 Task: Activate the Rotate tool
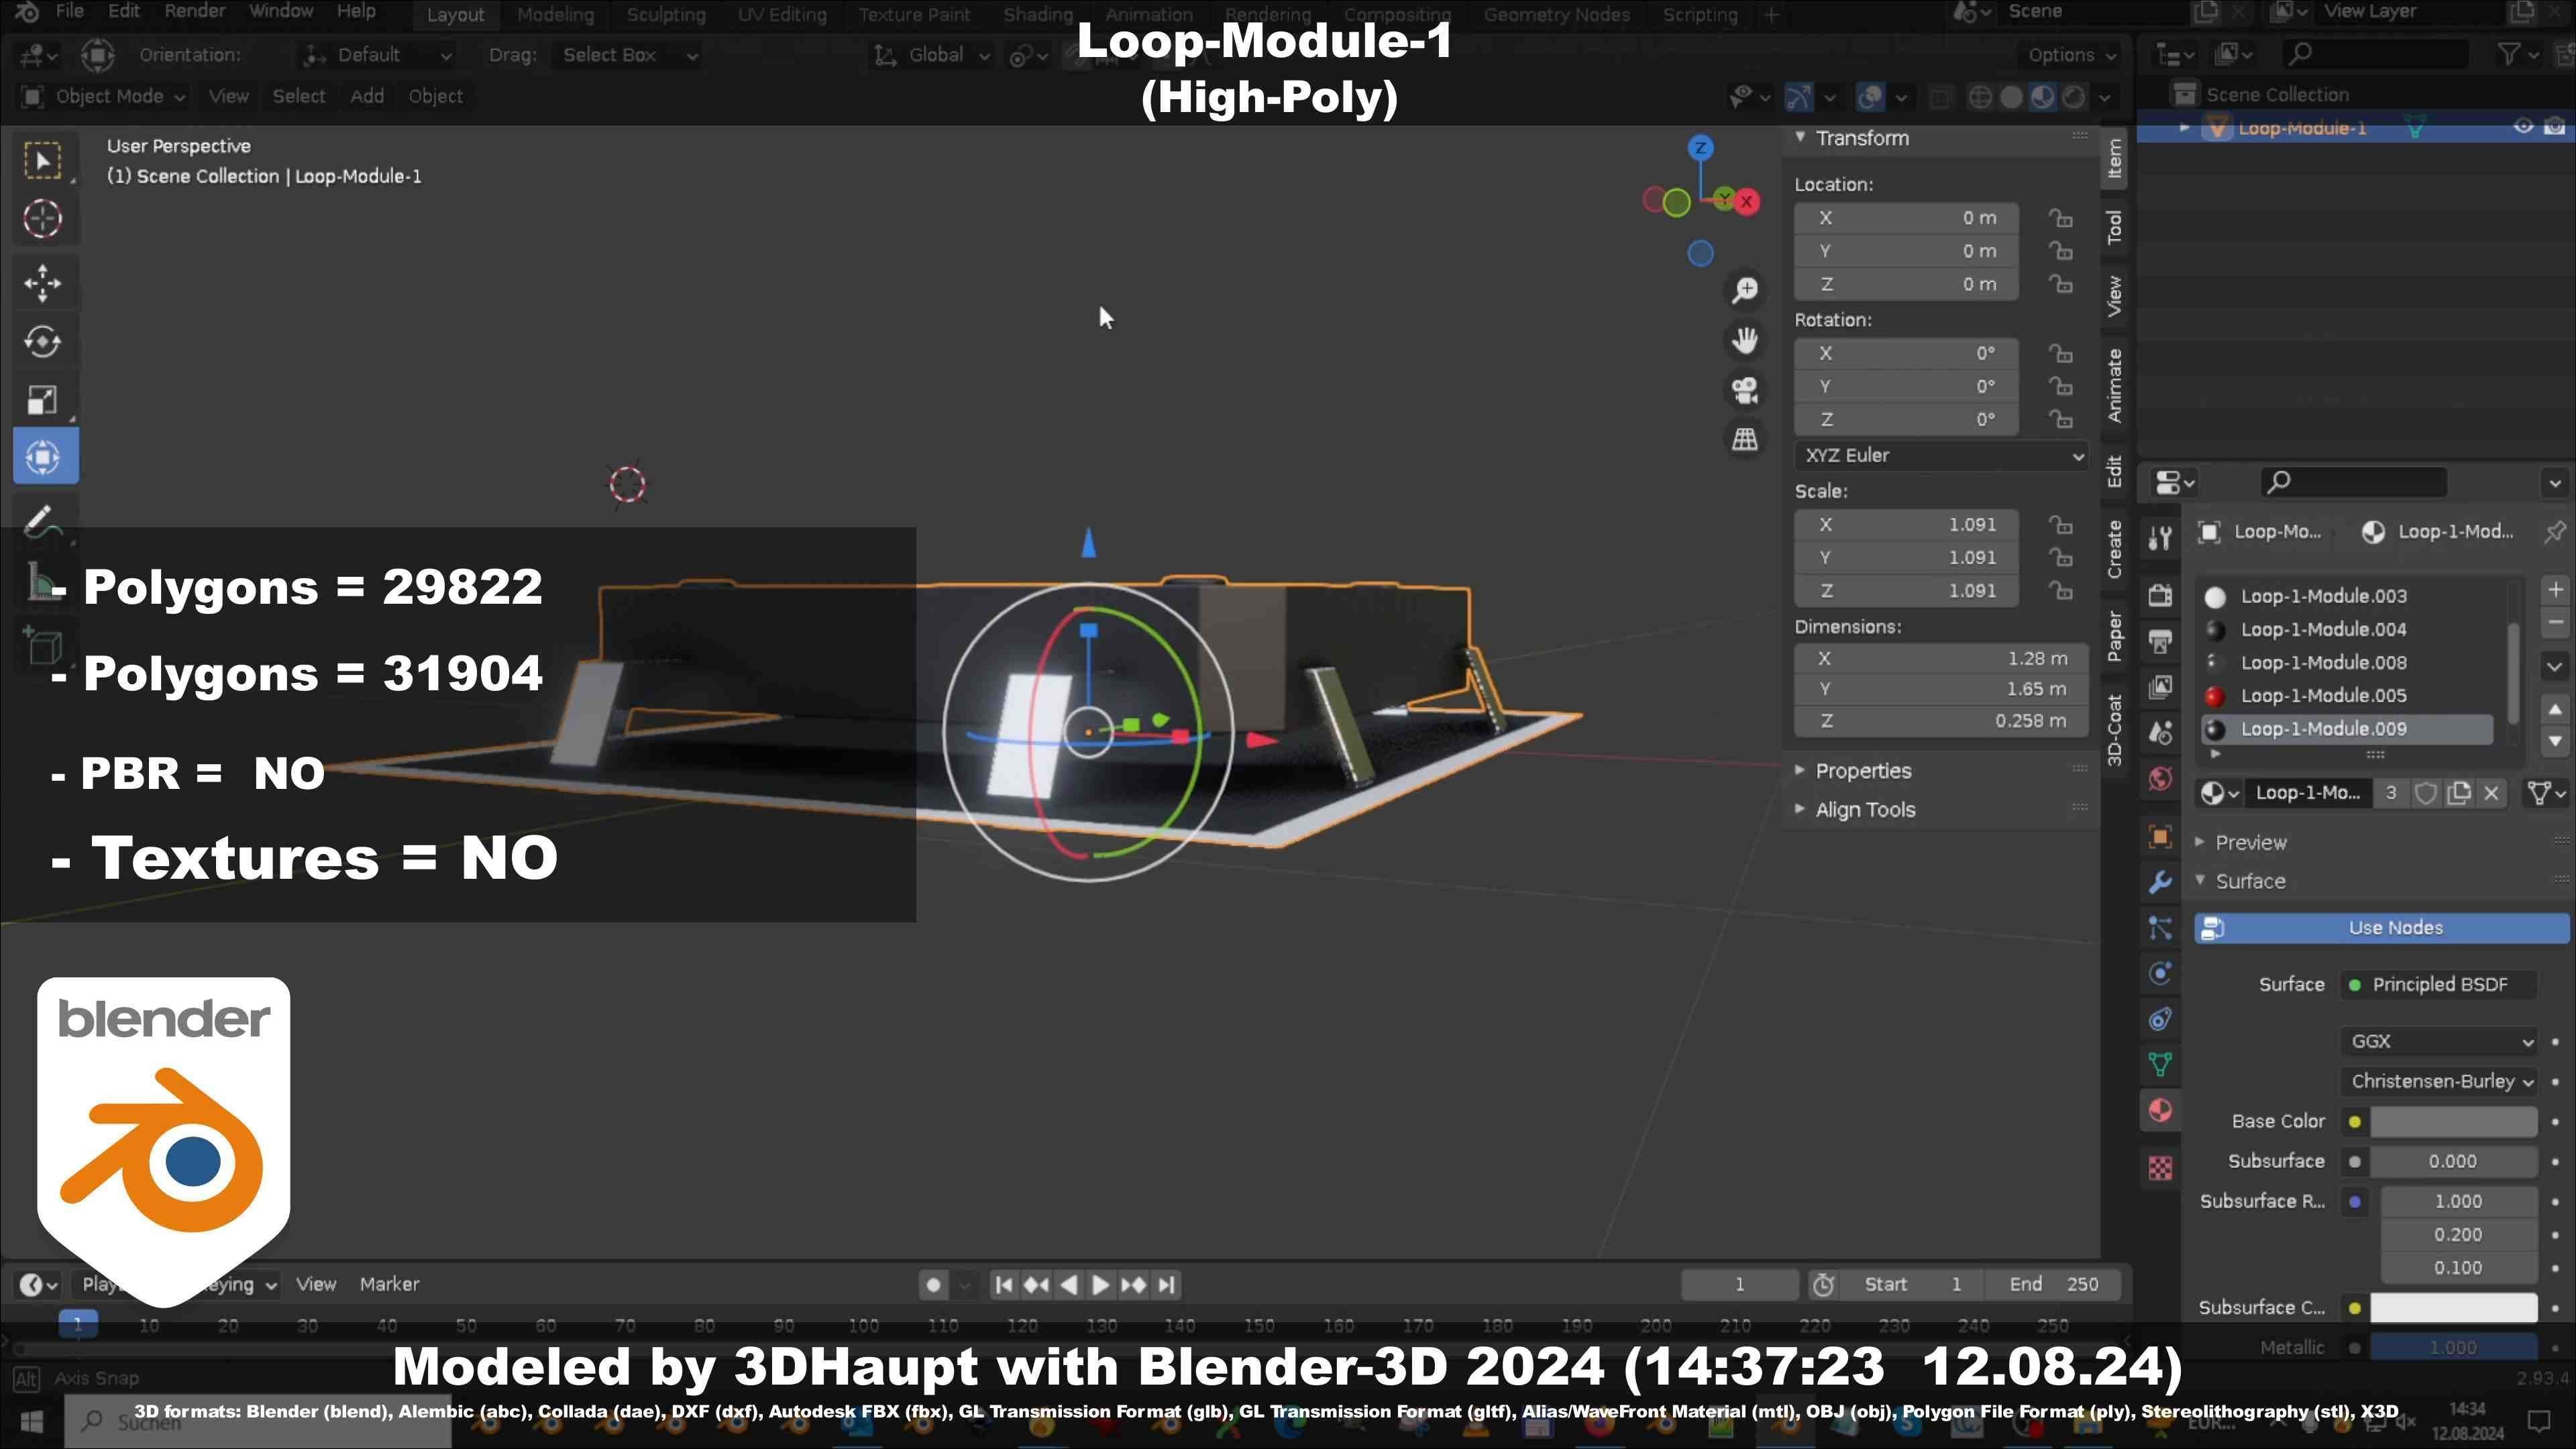[43, 342]
